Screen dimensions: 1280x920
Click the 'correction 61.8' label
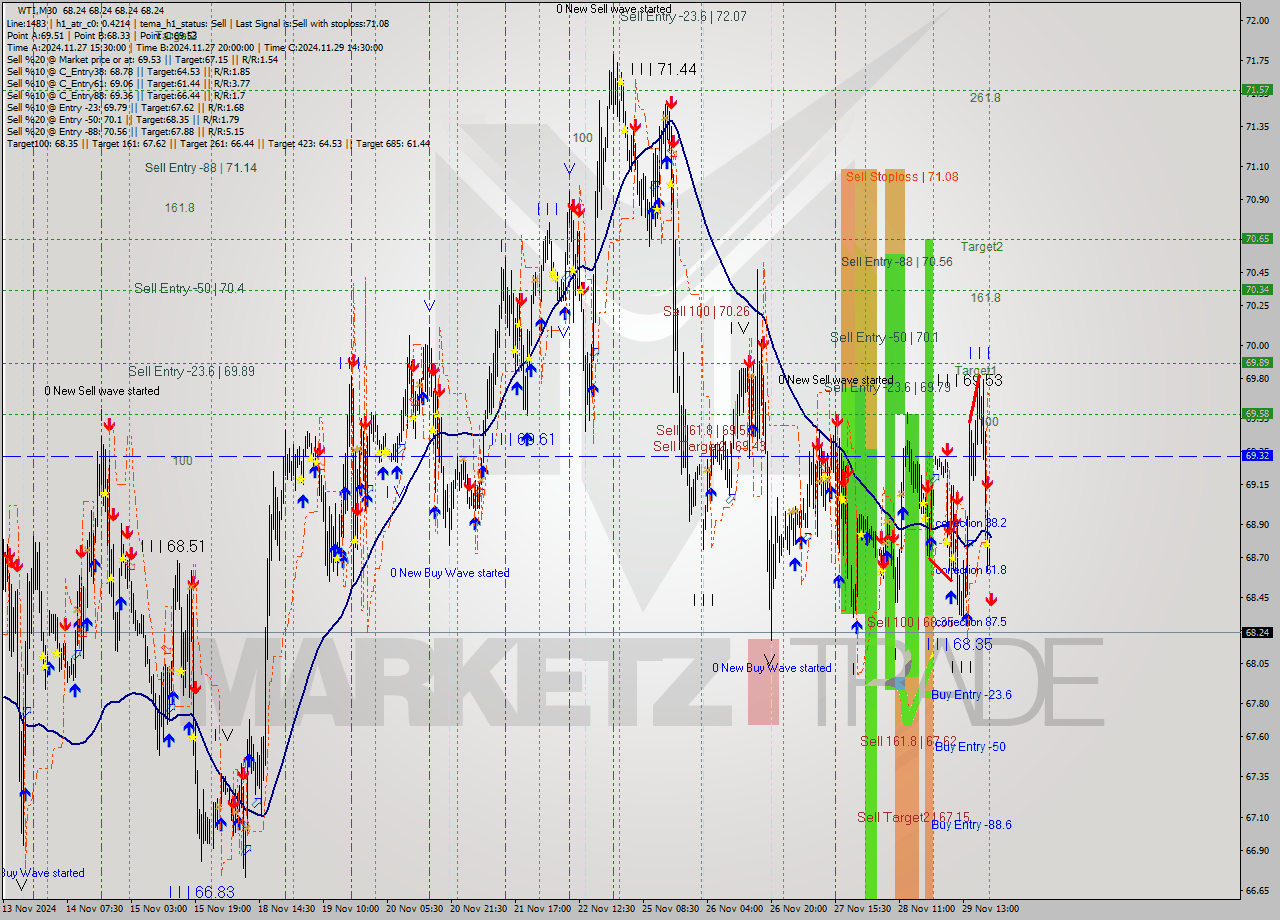(970, 570)
